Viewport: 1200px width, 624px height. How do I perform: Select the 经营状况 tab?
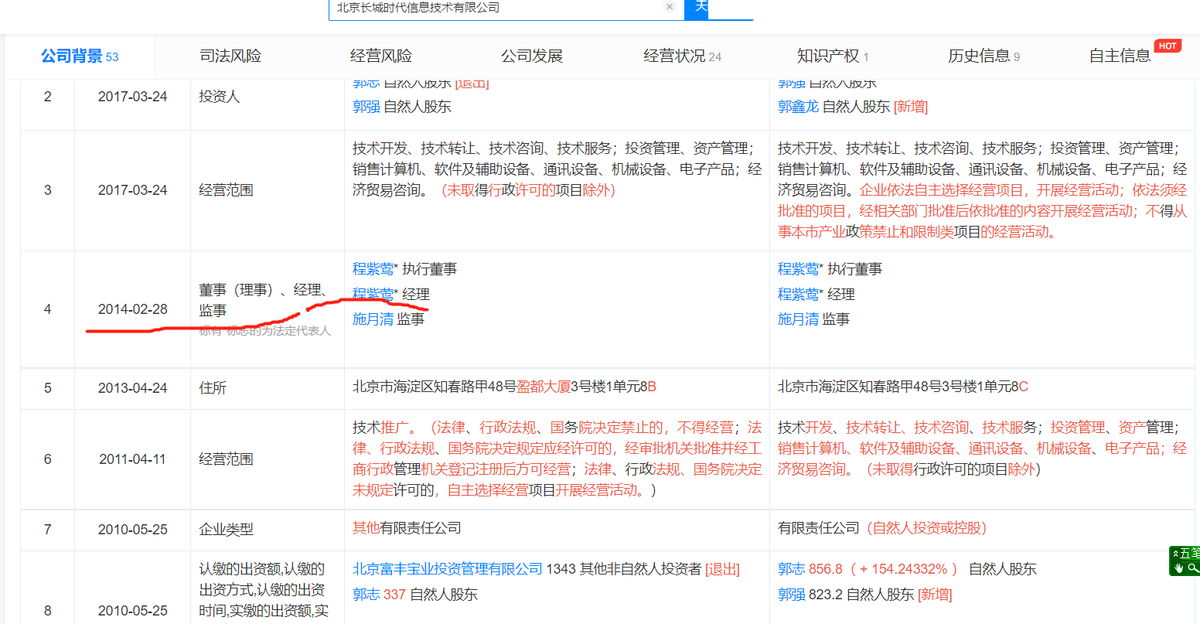pyautogui.click(x=683, y=56)
